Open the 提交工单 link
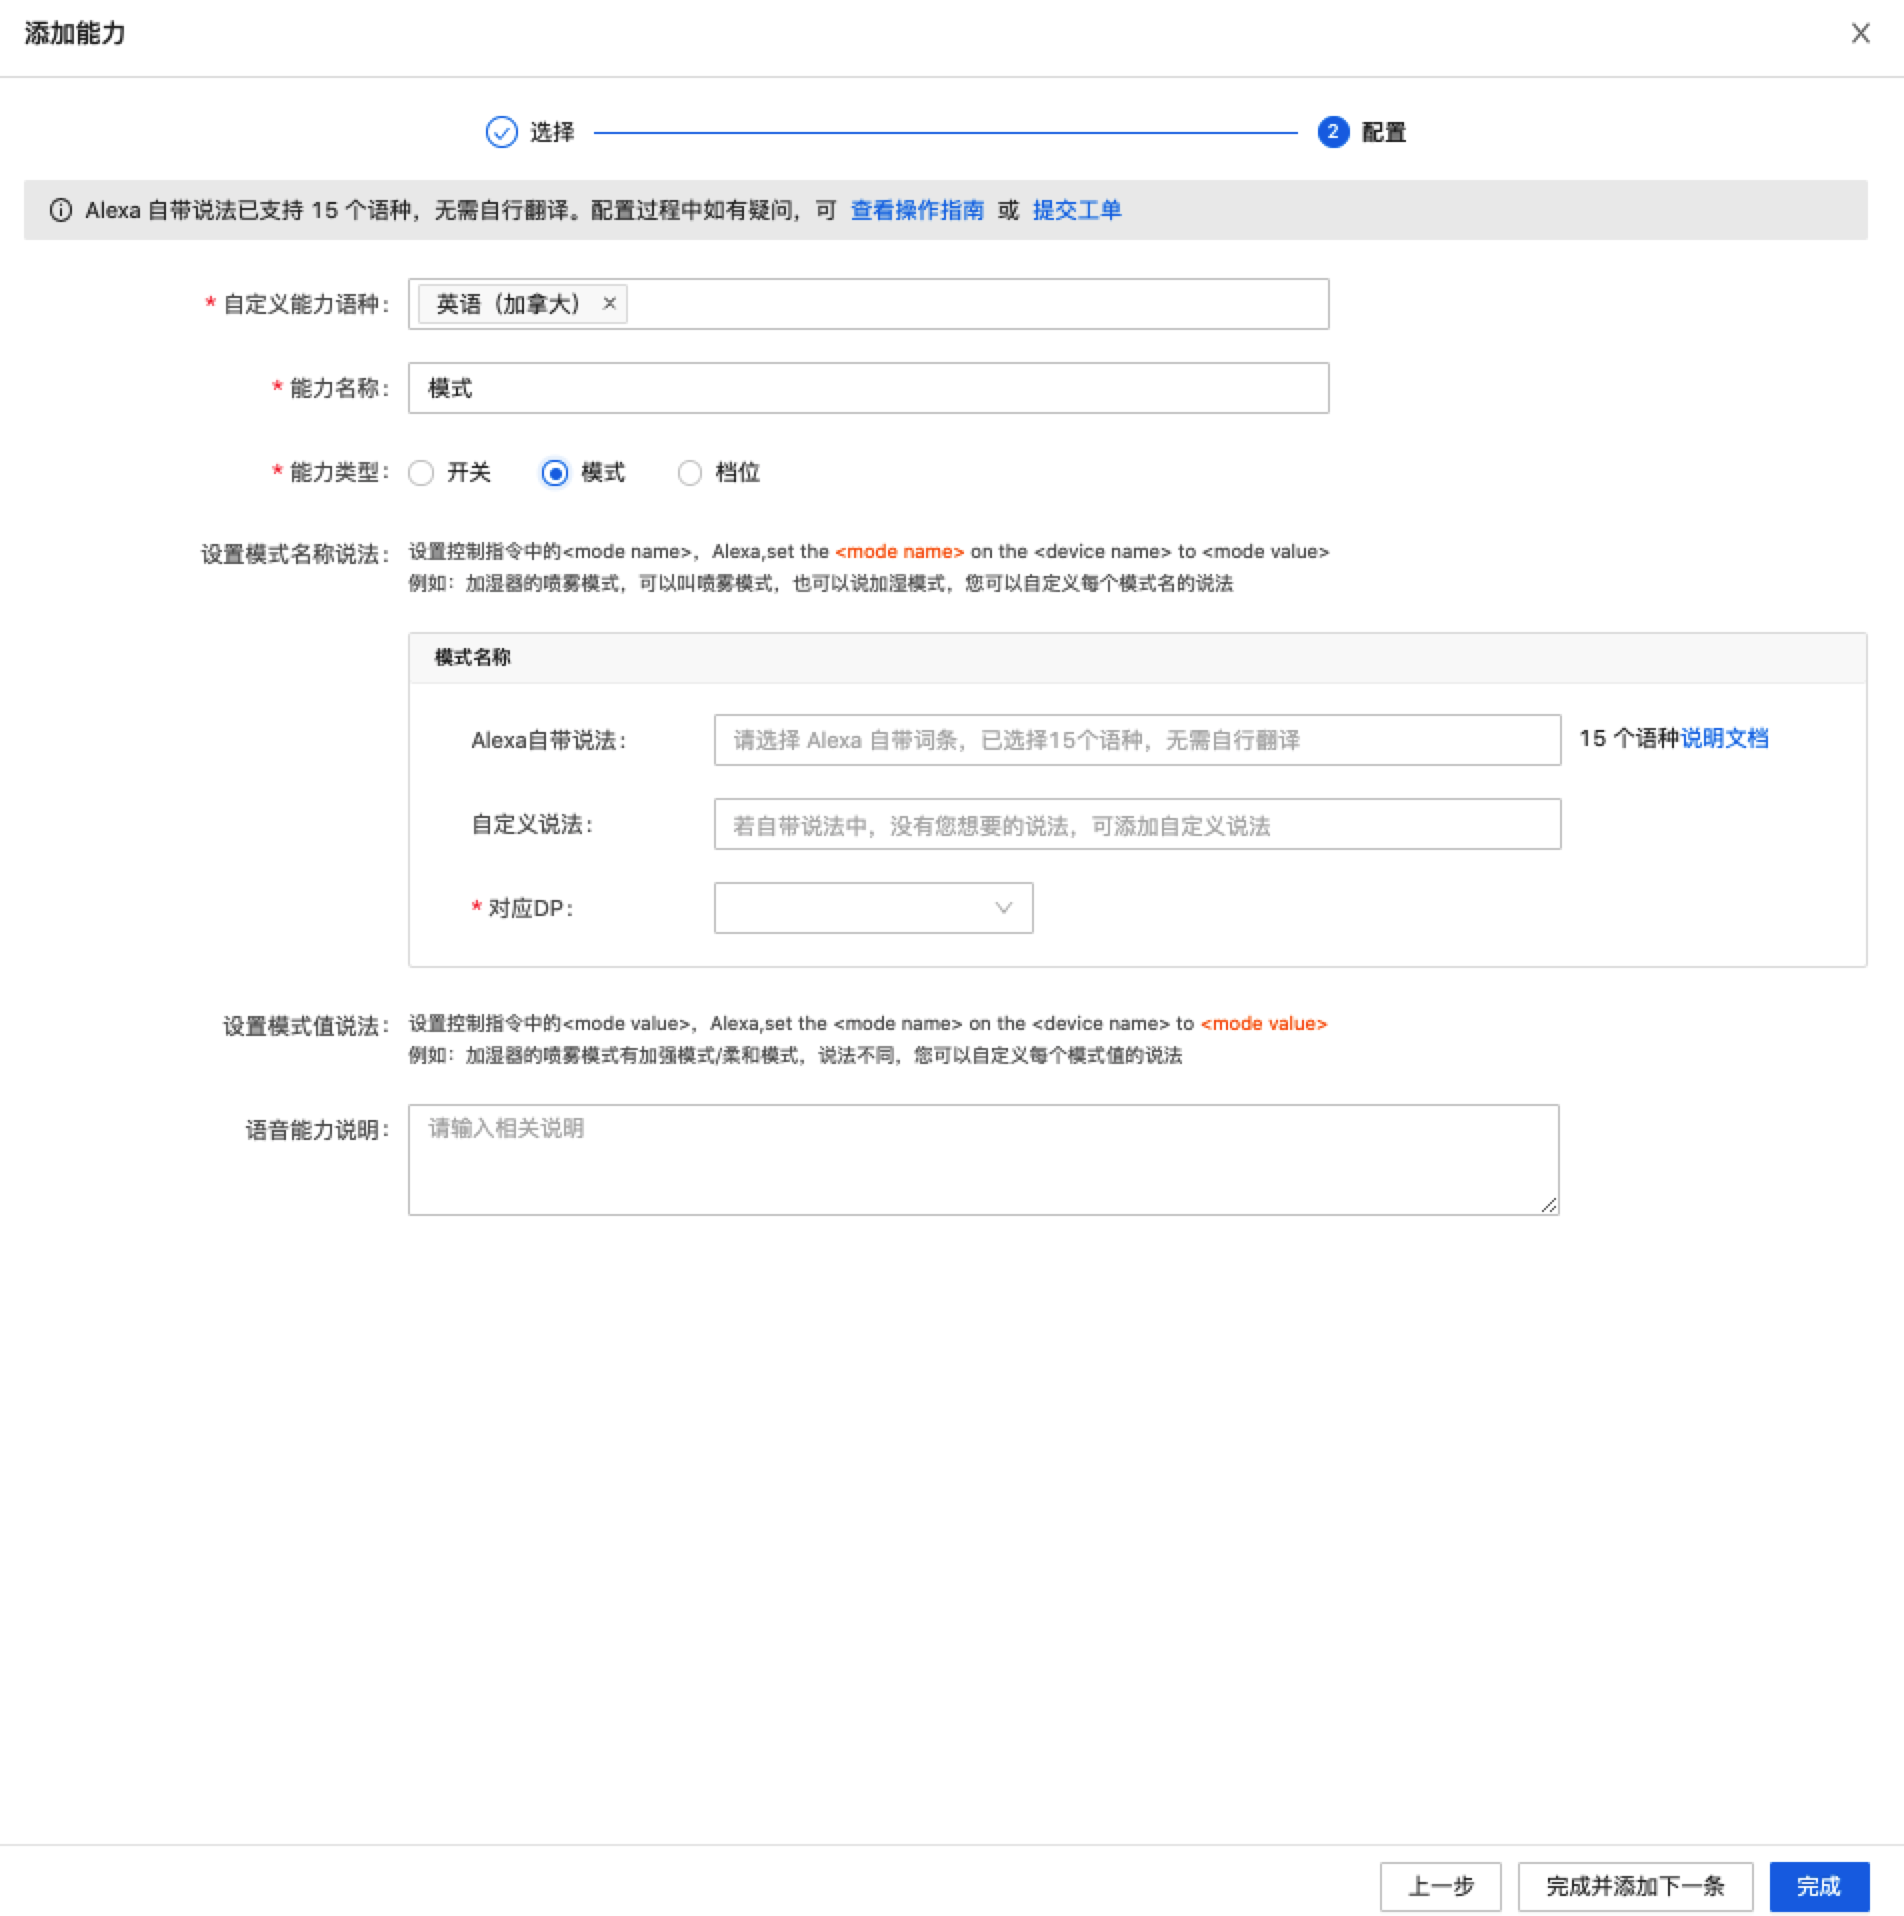The height and width of the screenshot is (1916, 1904). [x=1077, y=210]
